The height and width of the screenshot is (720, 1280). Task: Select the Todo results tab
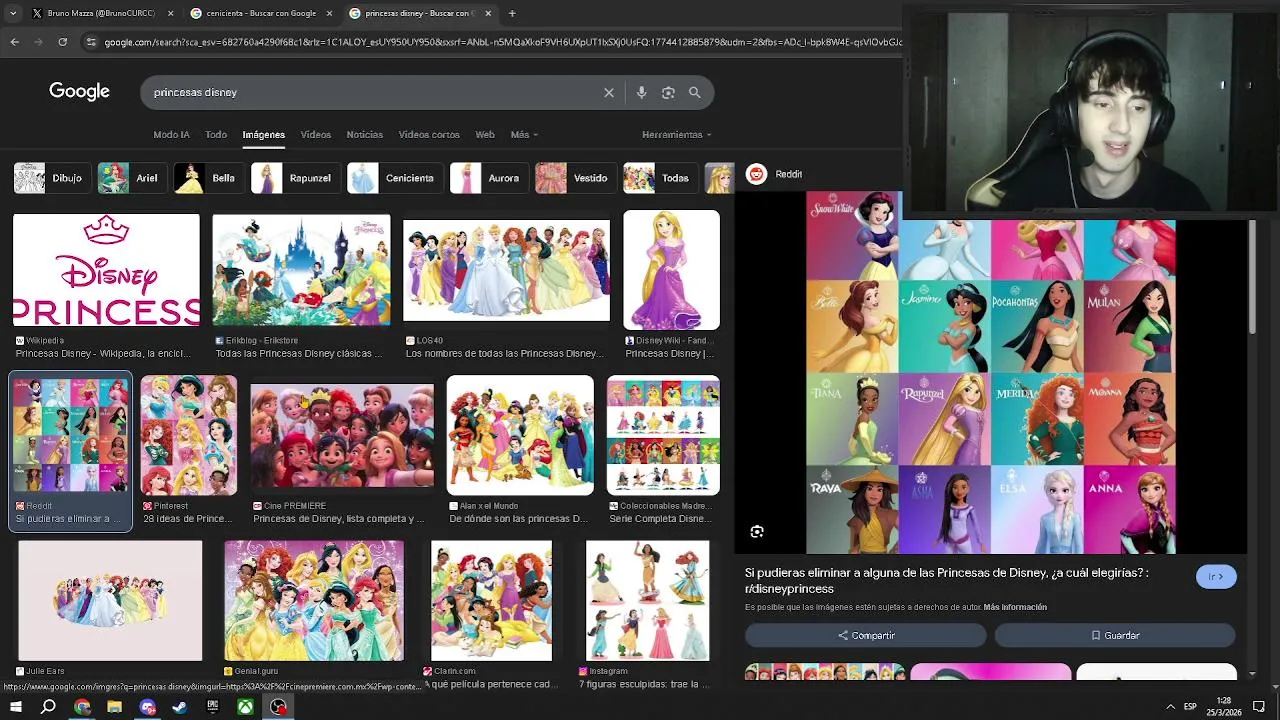click(x=216, y=134)
